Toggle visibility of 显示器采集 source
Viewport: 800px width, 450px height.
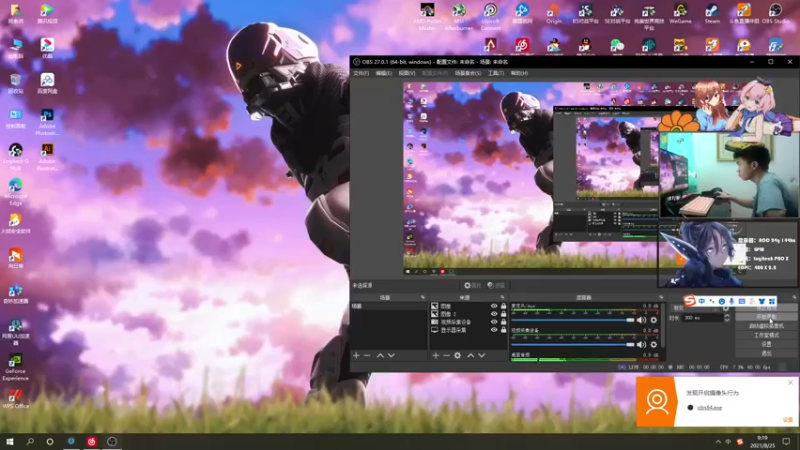(493, 330)
